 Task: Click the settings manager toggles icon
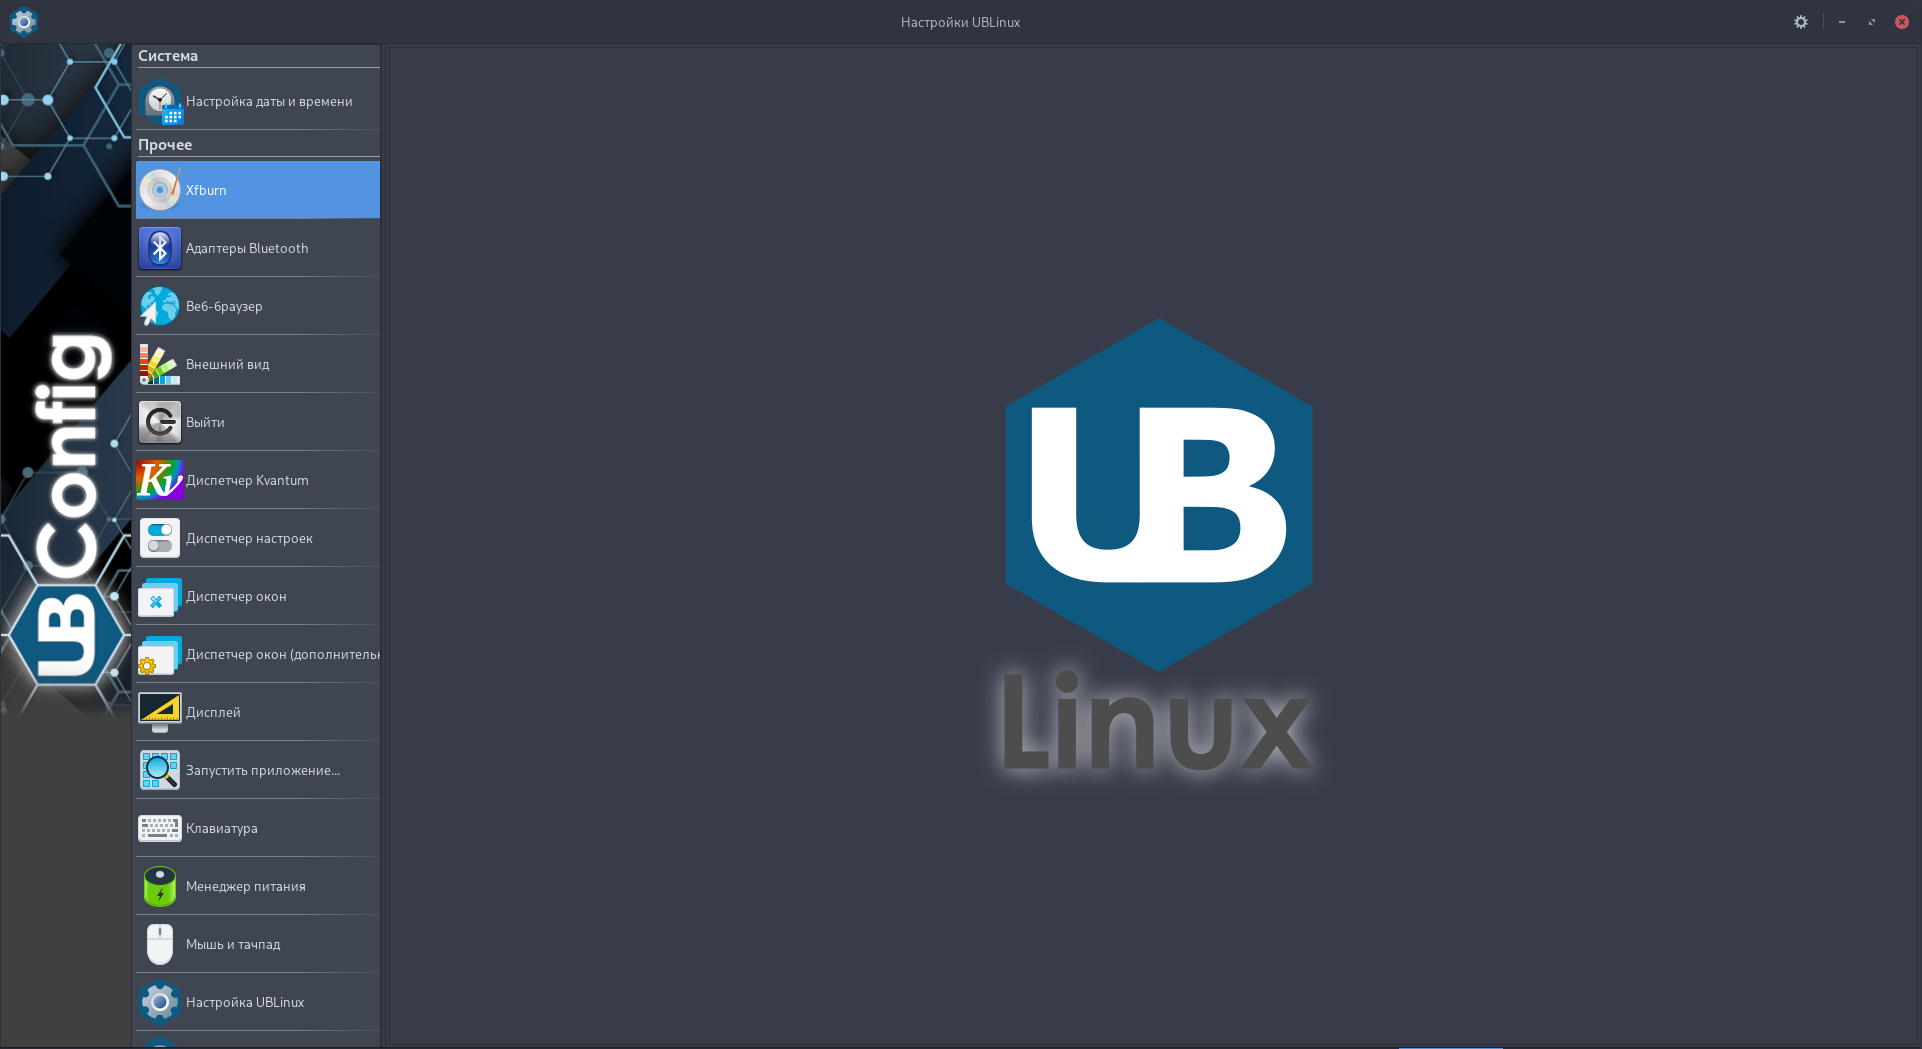pos(160,538)
